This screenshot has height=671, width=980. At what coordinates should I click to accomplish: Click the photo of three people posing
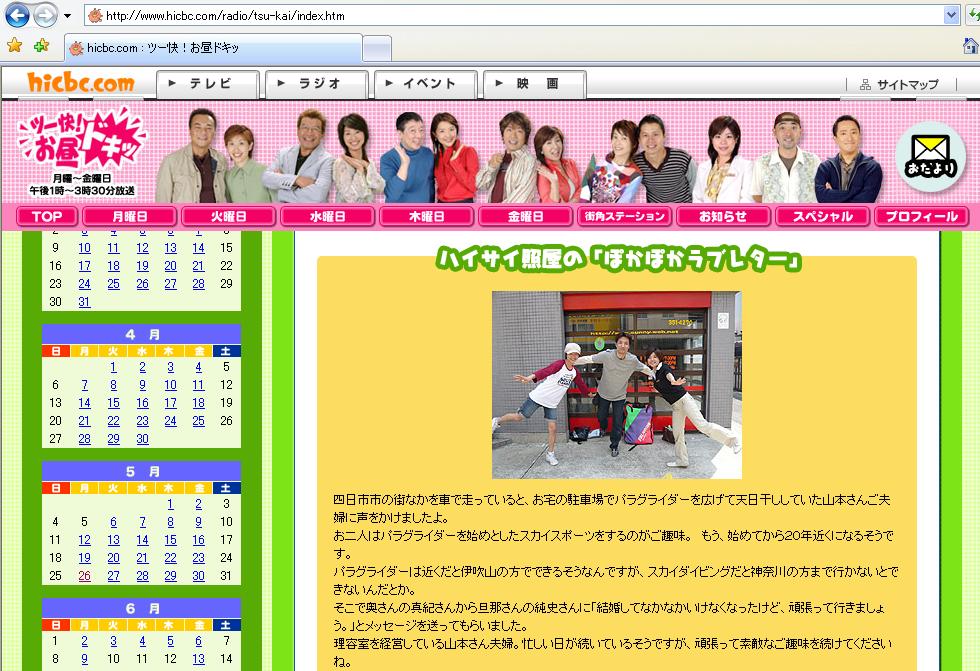tap(617, 385)
